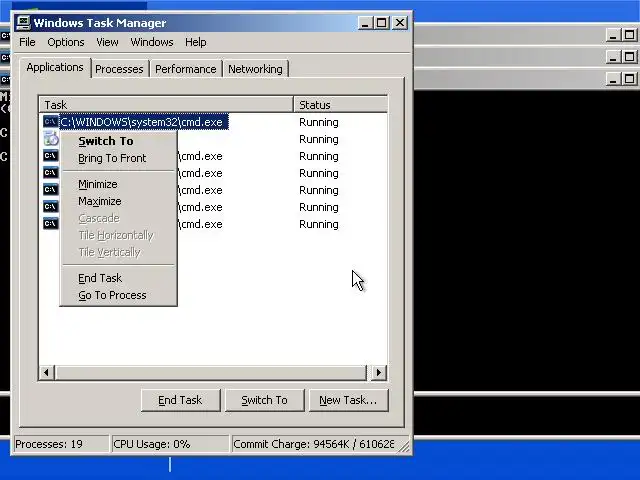The height and width of the screenshot is (480, 640).
Task: Click the End Task button below the list
Action: pyautogui.click(x=180, y=400)
